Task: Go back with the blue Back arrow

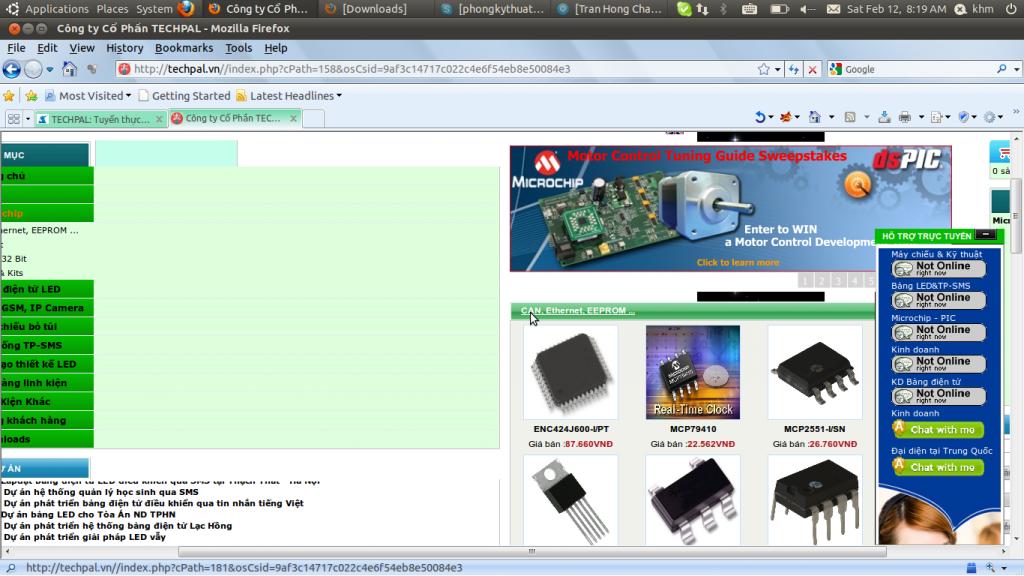Action: pos(12,69)
